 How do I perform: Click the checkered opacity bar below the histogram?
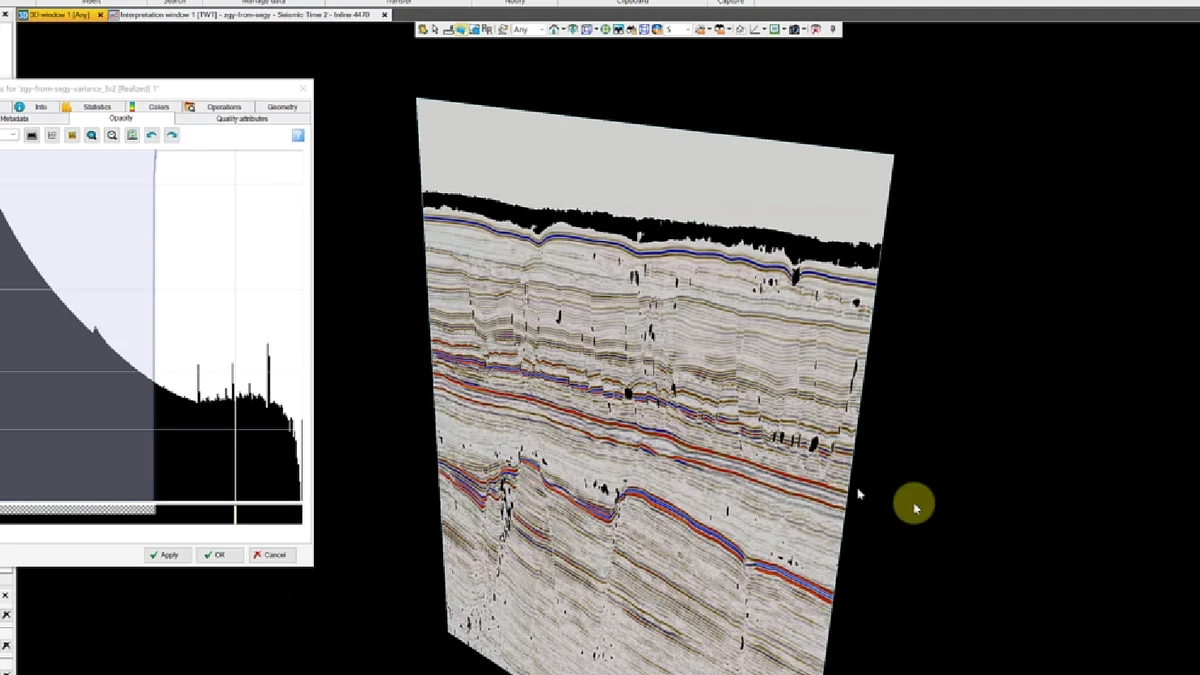click(77, 509)
